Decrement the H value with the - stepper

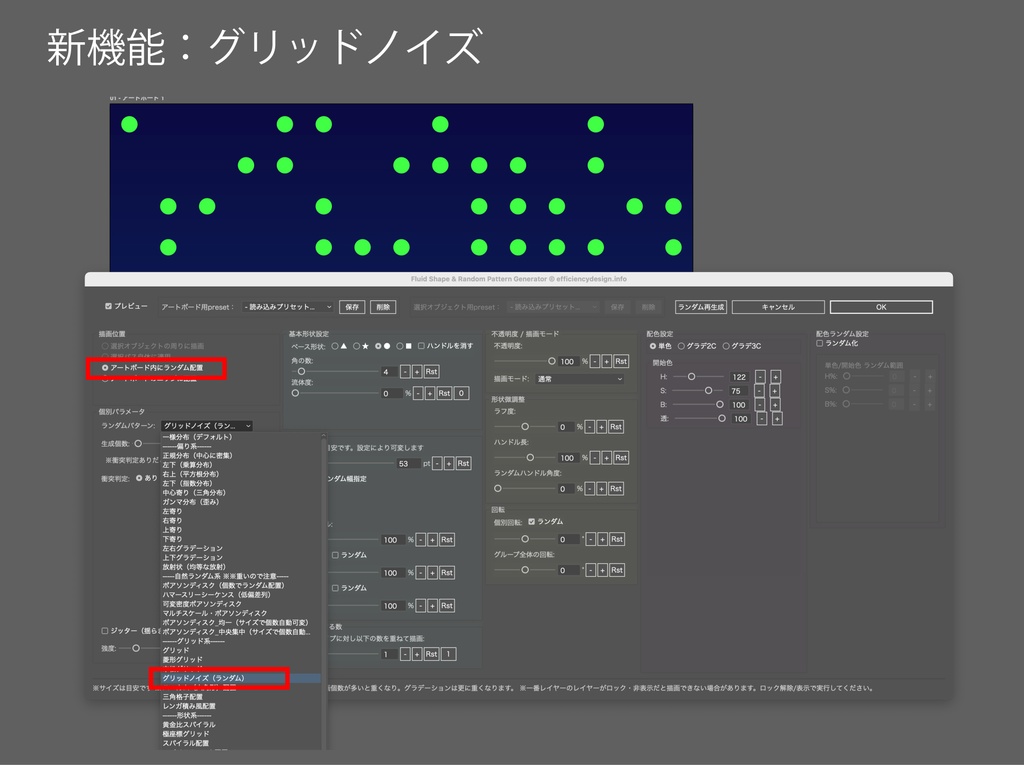coord(760,377)
